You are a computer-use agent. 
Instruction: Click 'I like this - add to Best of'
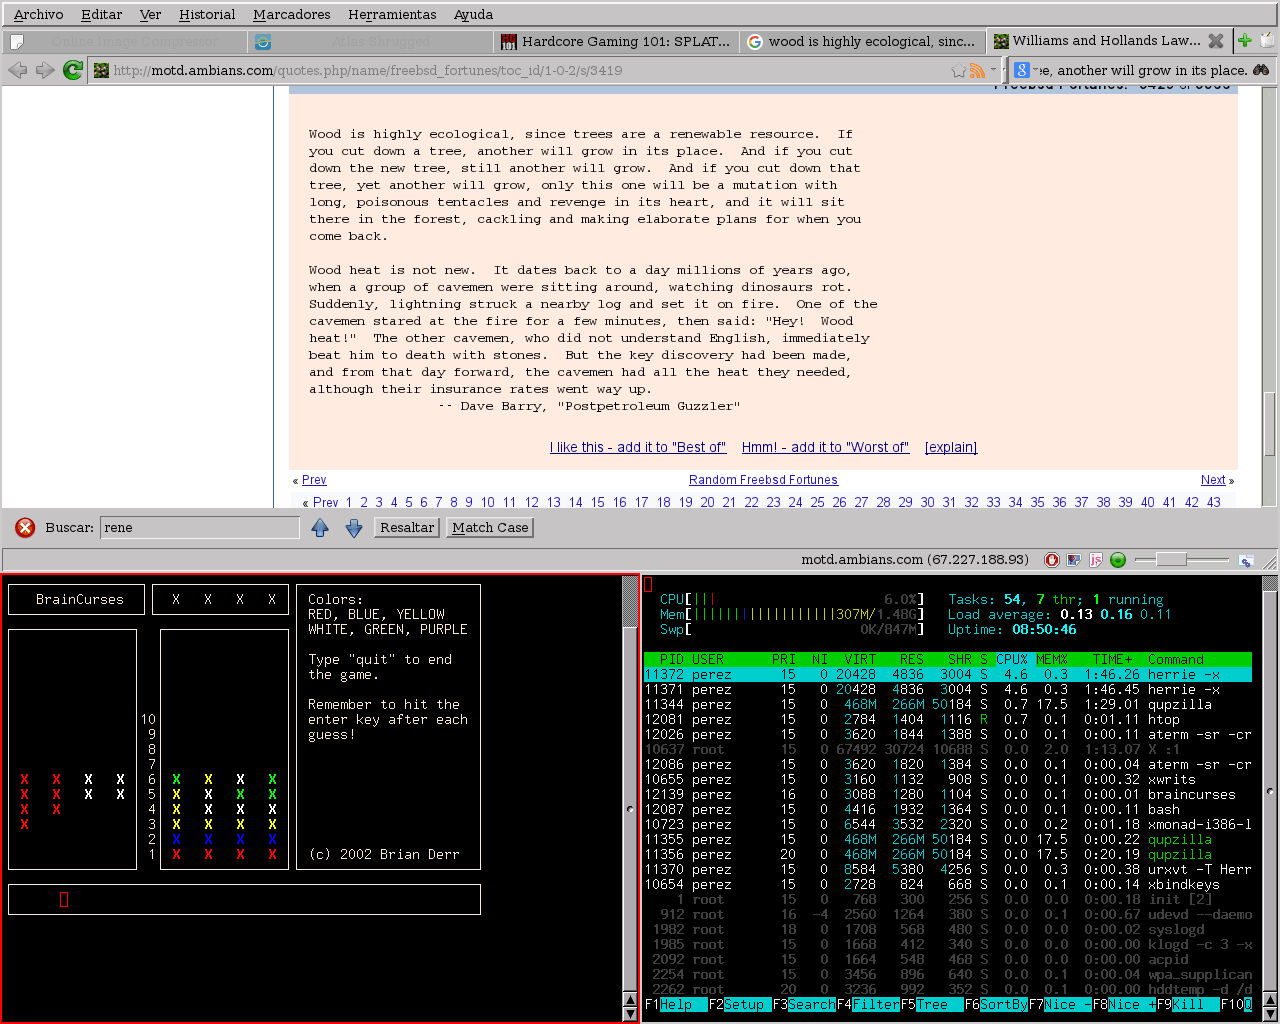(638, 447)
